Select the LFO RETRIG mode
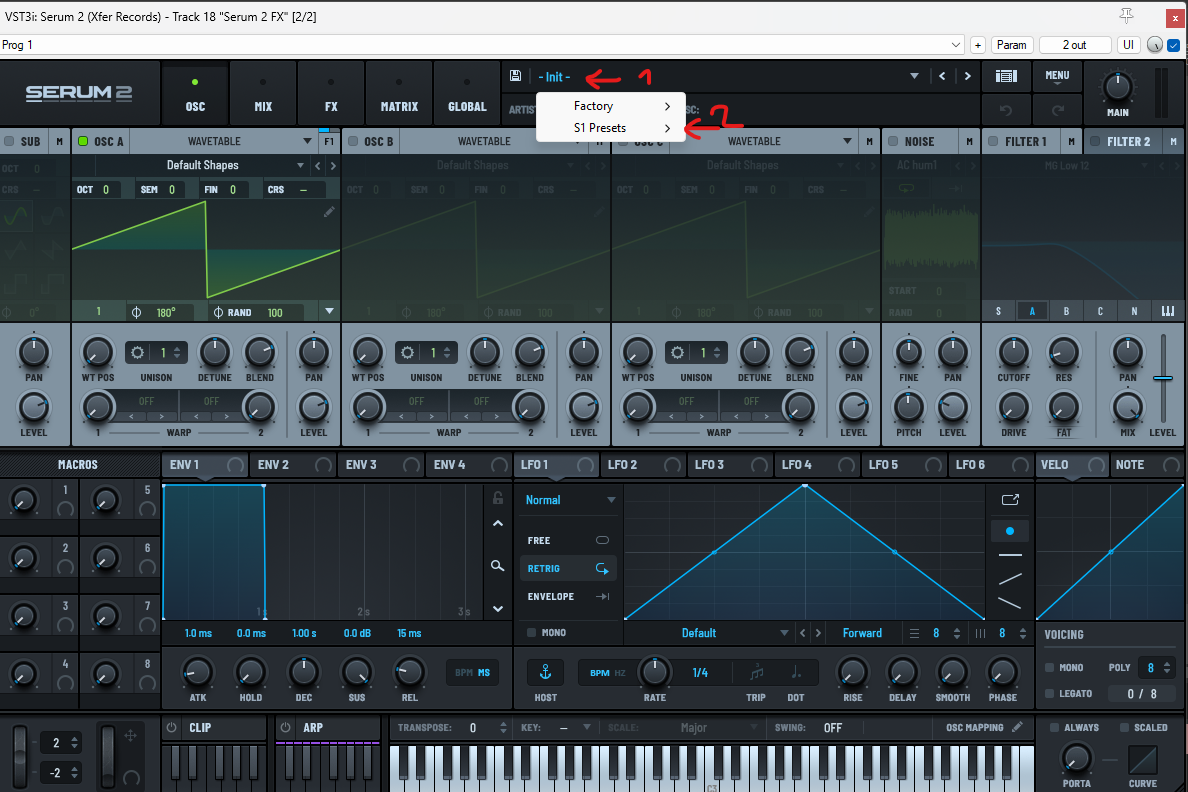This screenshot has width=1188, height=792. click(x=568, y=568)
